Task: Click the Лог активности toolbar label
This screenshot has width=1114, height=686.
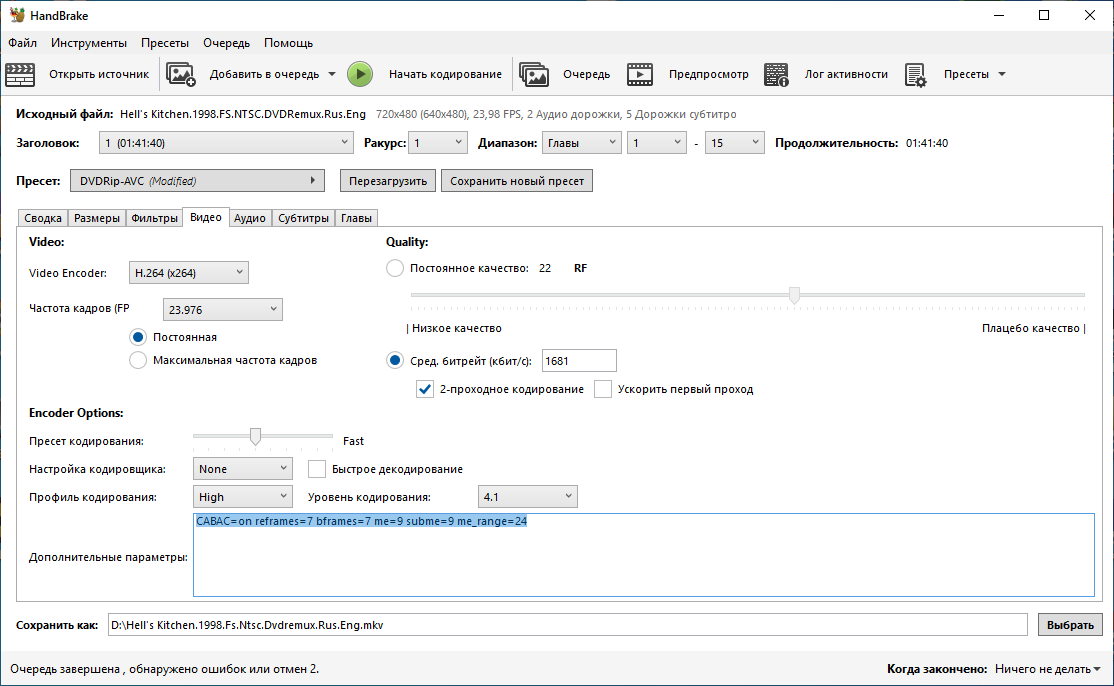Action: 846,74
